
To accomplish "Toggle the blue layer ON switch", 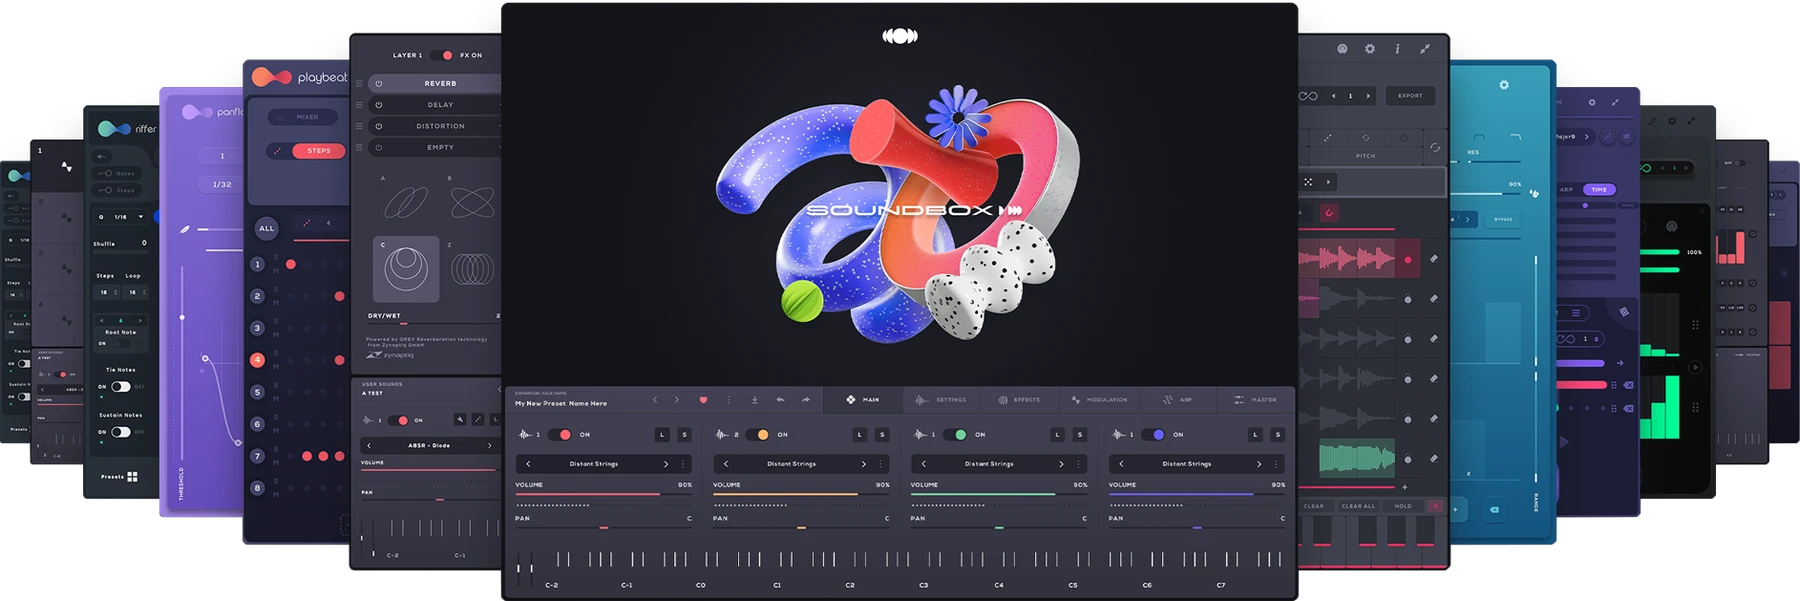I will (x=1154, y=435).
